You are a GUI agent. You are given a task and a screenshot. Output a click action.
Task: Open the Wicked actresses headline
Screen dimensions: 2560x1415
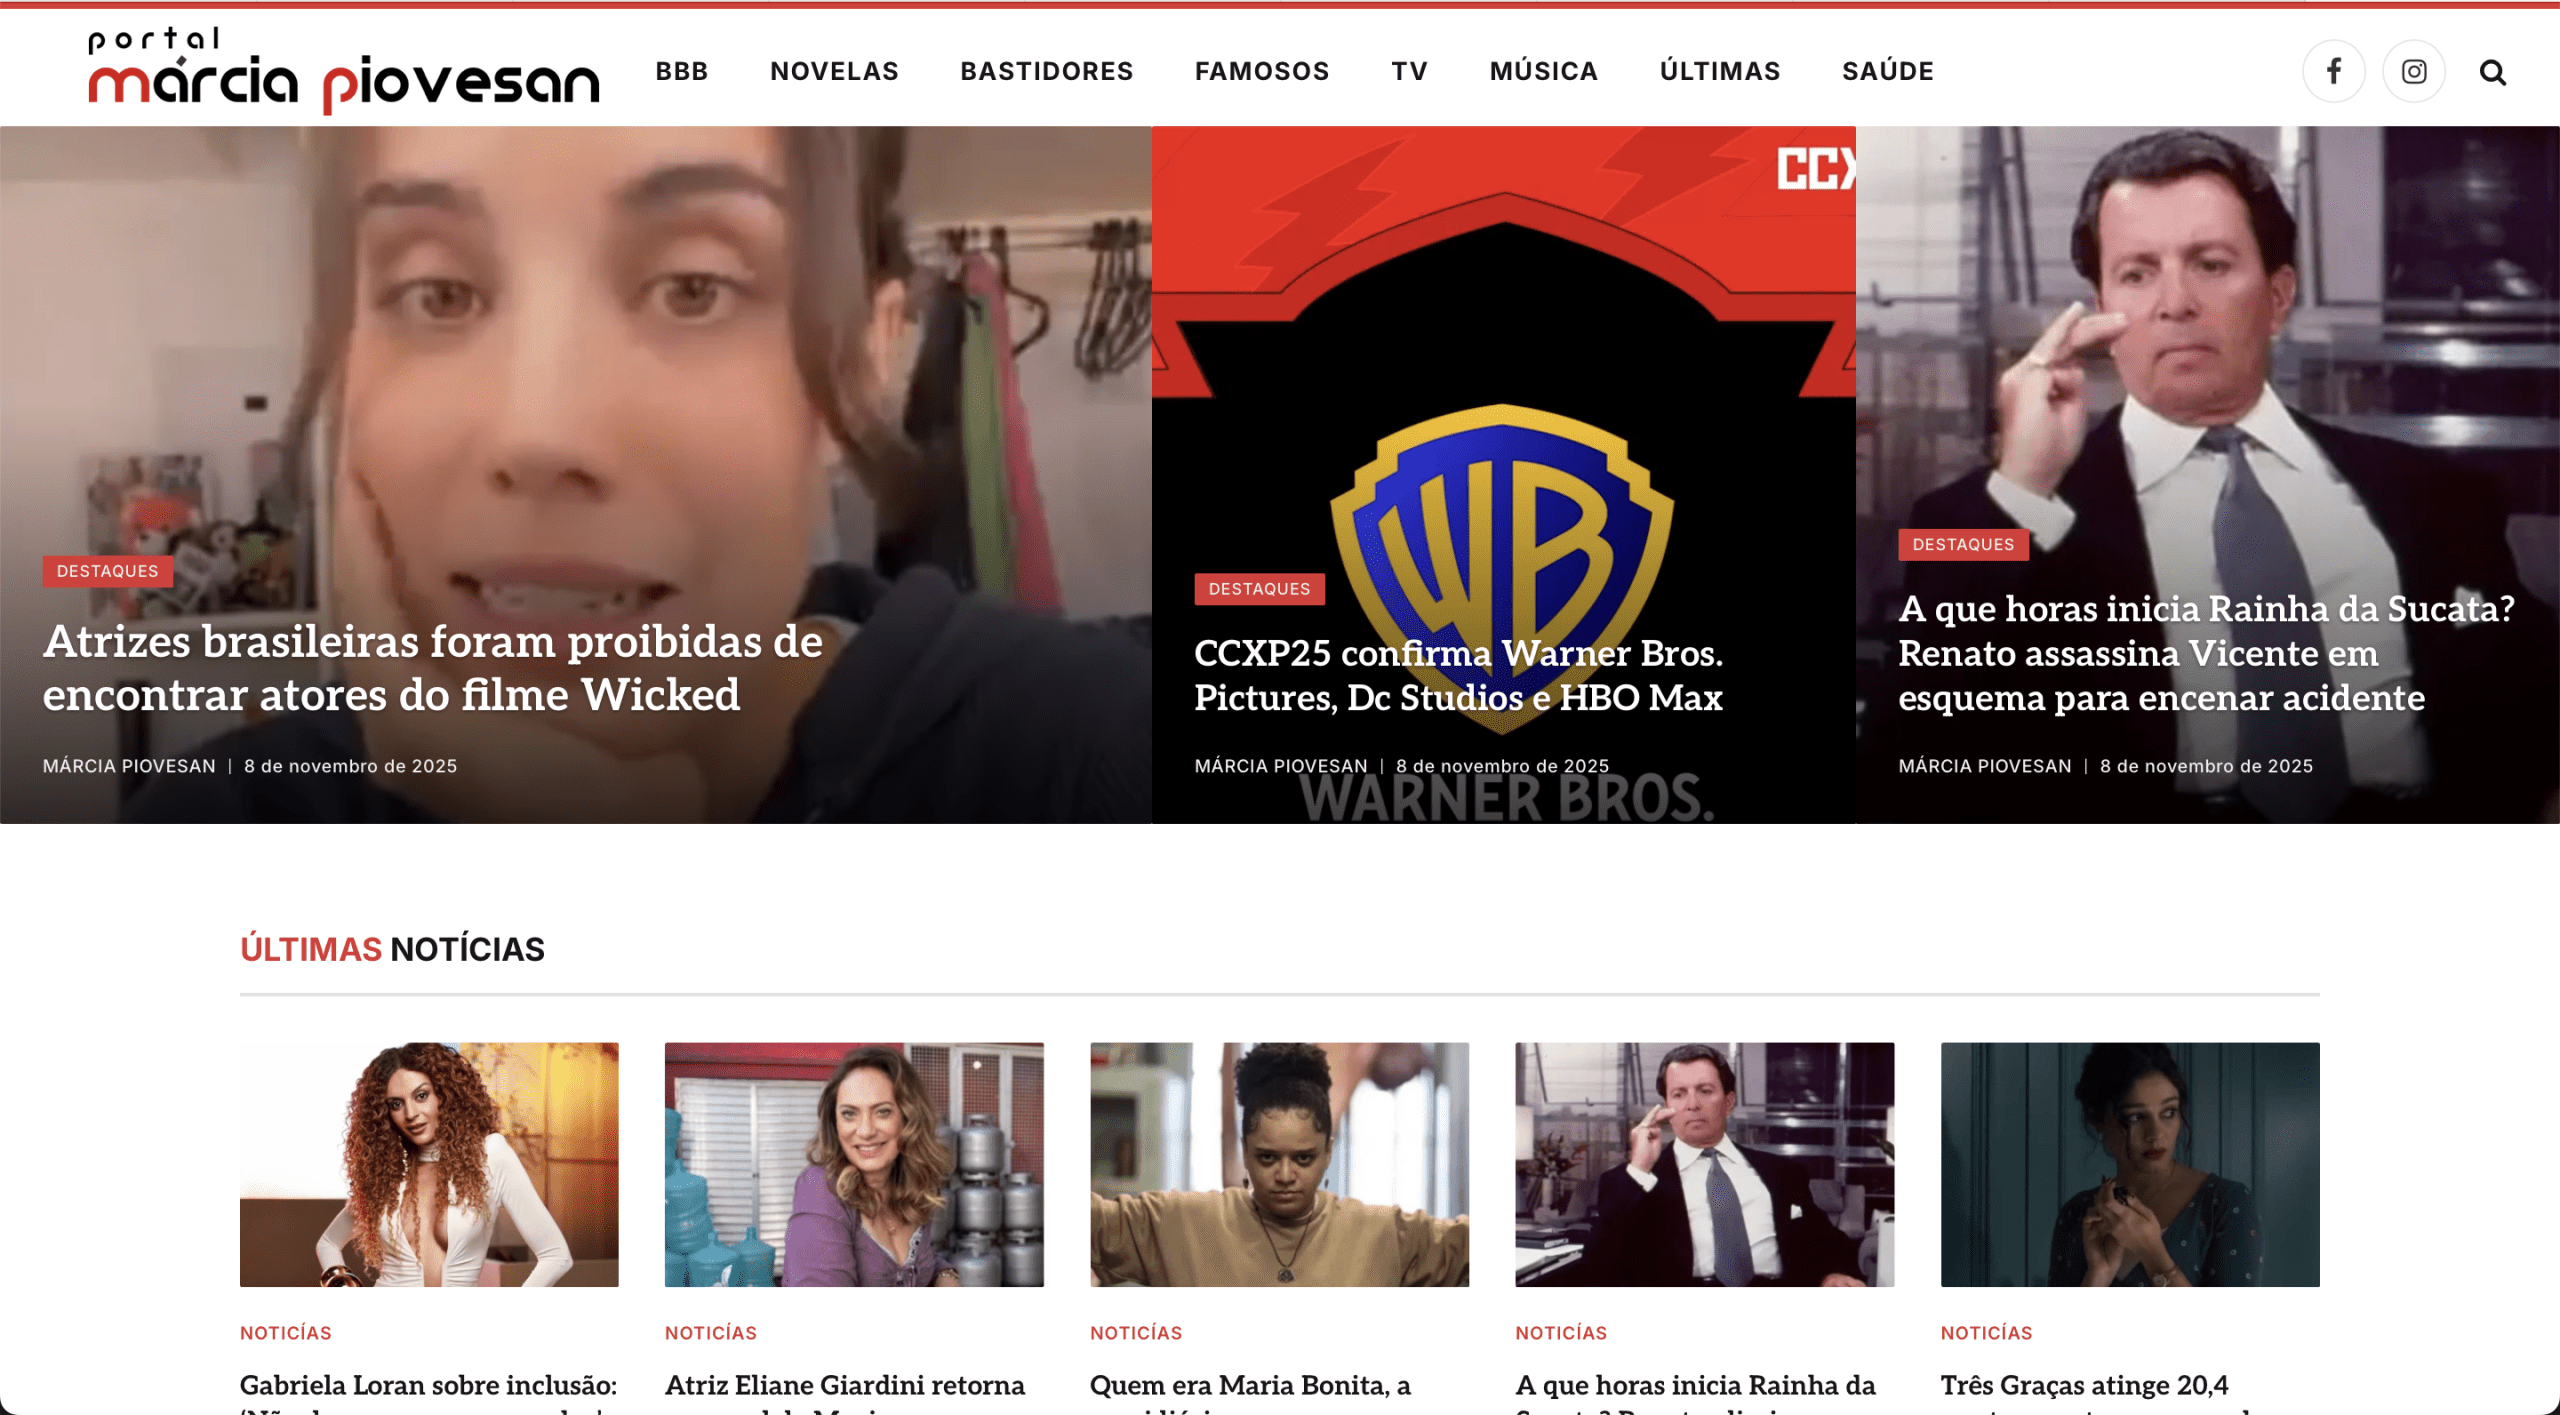coord(432,668)
